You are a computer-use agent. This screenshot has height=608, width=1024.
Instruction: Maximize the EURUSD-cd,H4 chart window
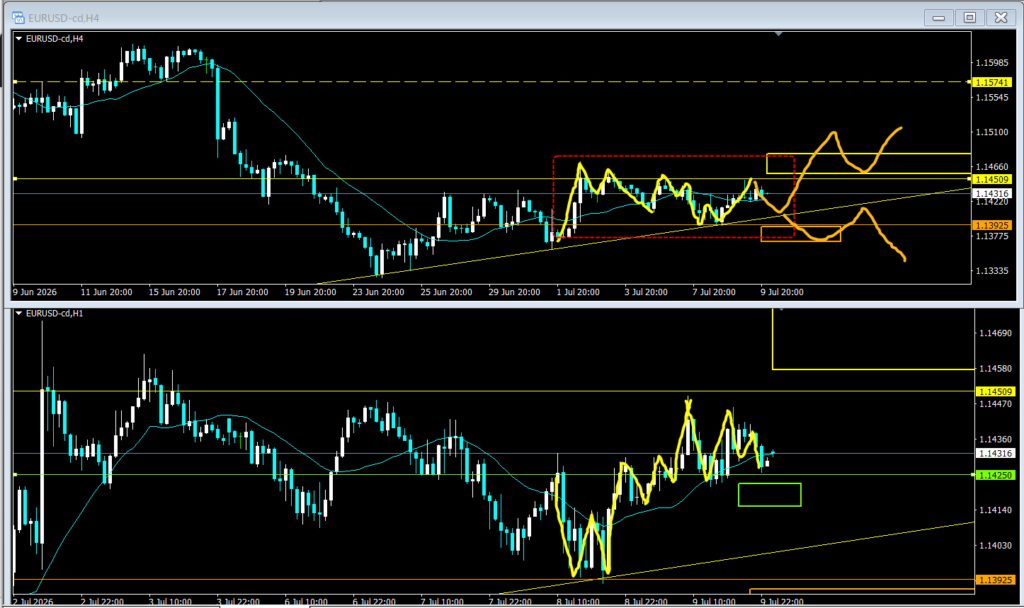(x=970, y=18)
